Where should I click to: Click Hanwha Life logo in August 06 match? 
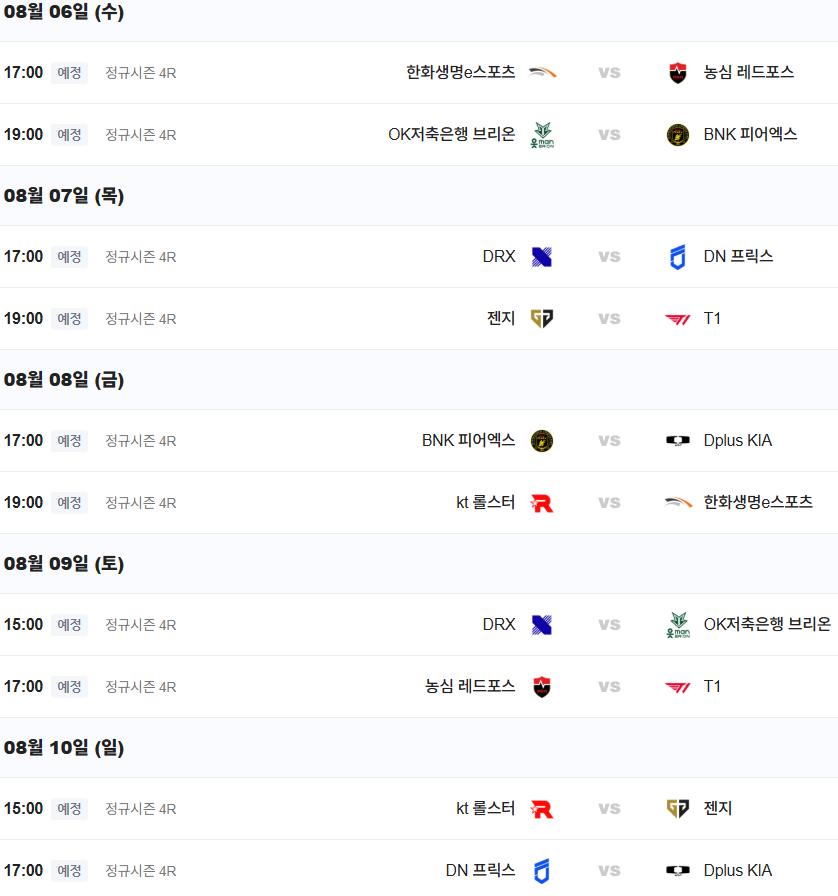pyautogui.click(x=542, y=73)
